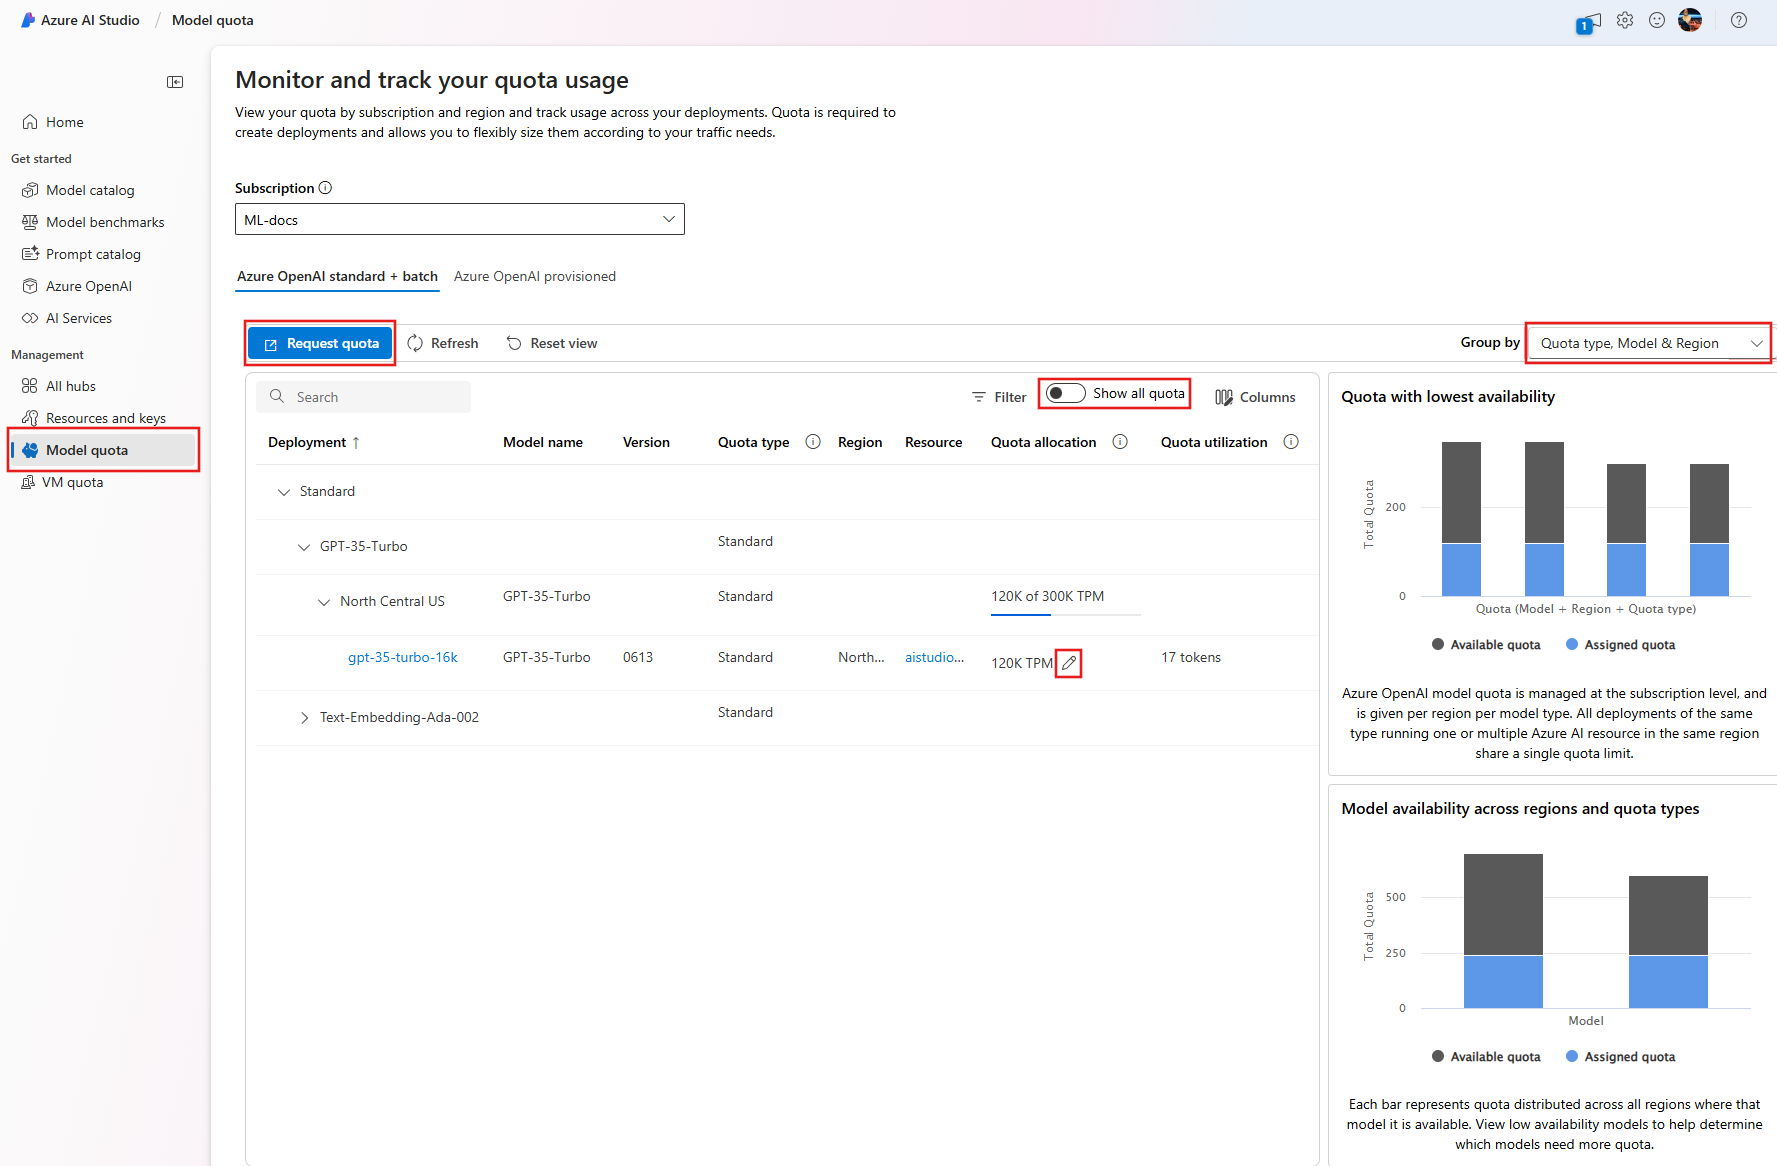1777x1166 pixels.
Task: Open the gpt-35-turbo-16k deployment link
Action: [403, 657]
